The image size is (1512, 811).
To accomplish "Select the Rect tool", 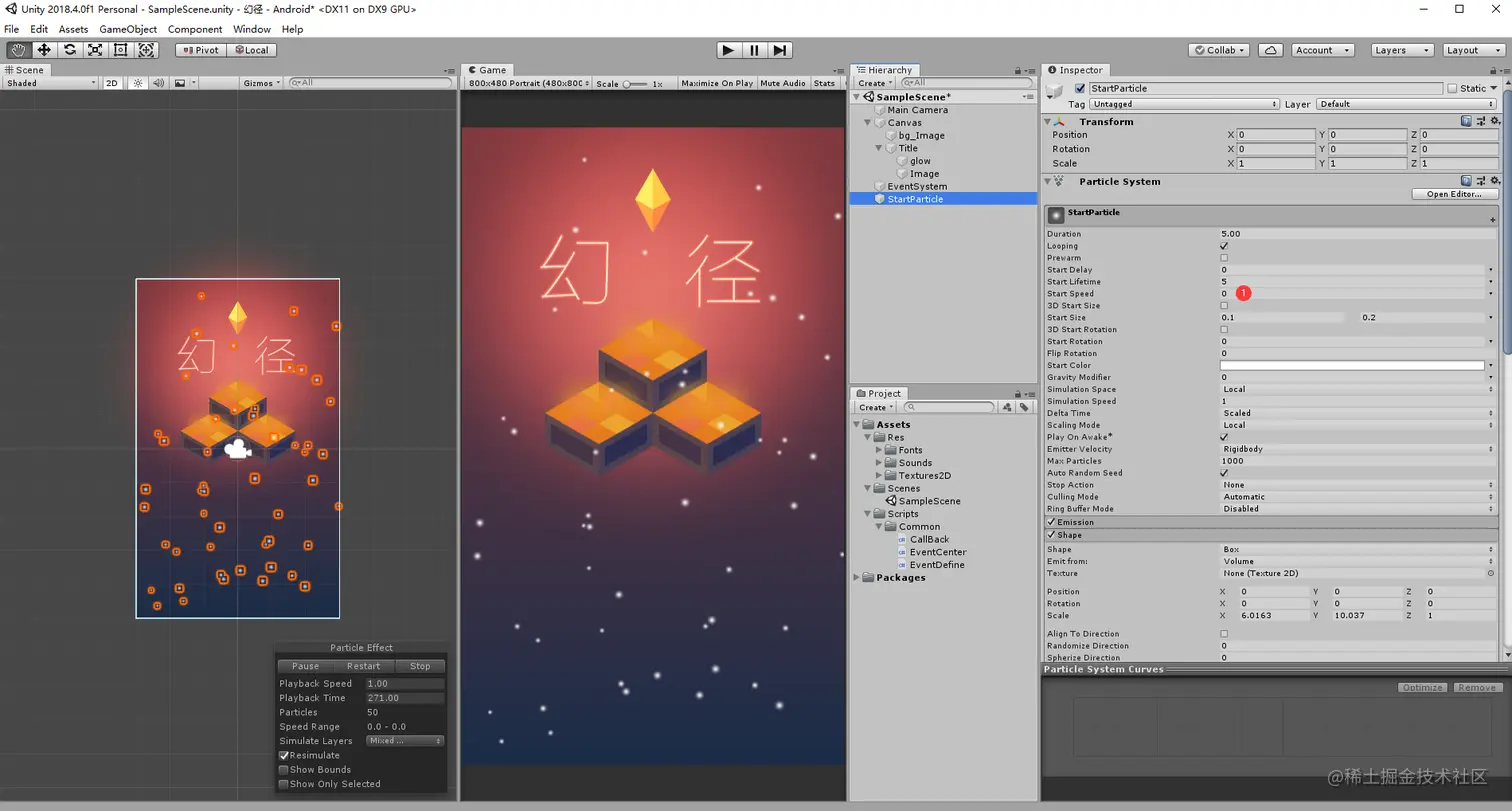I will pos(121,50).
